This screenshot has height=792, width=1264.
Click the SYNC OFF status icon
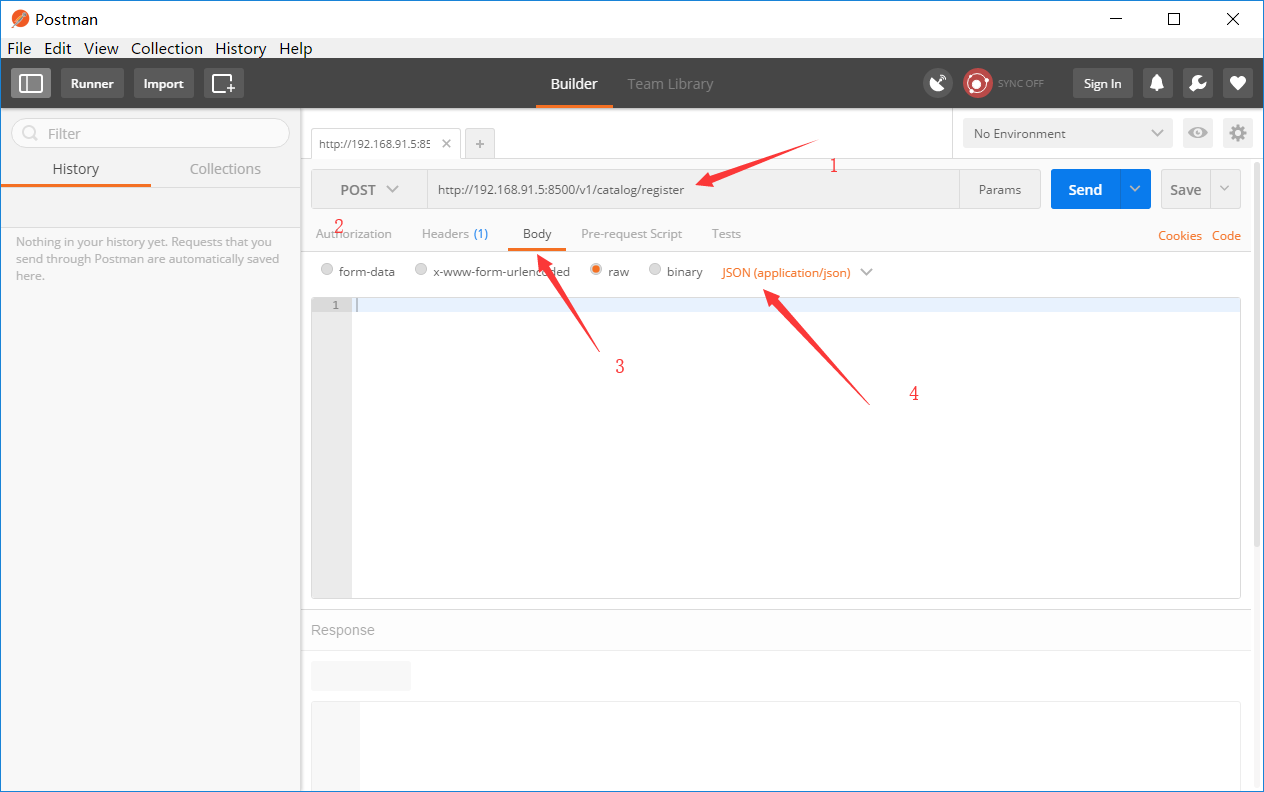pos(977,83)
